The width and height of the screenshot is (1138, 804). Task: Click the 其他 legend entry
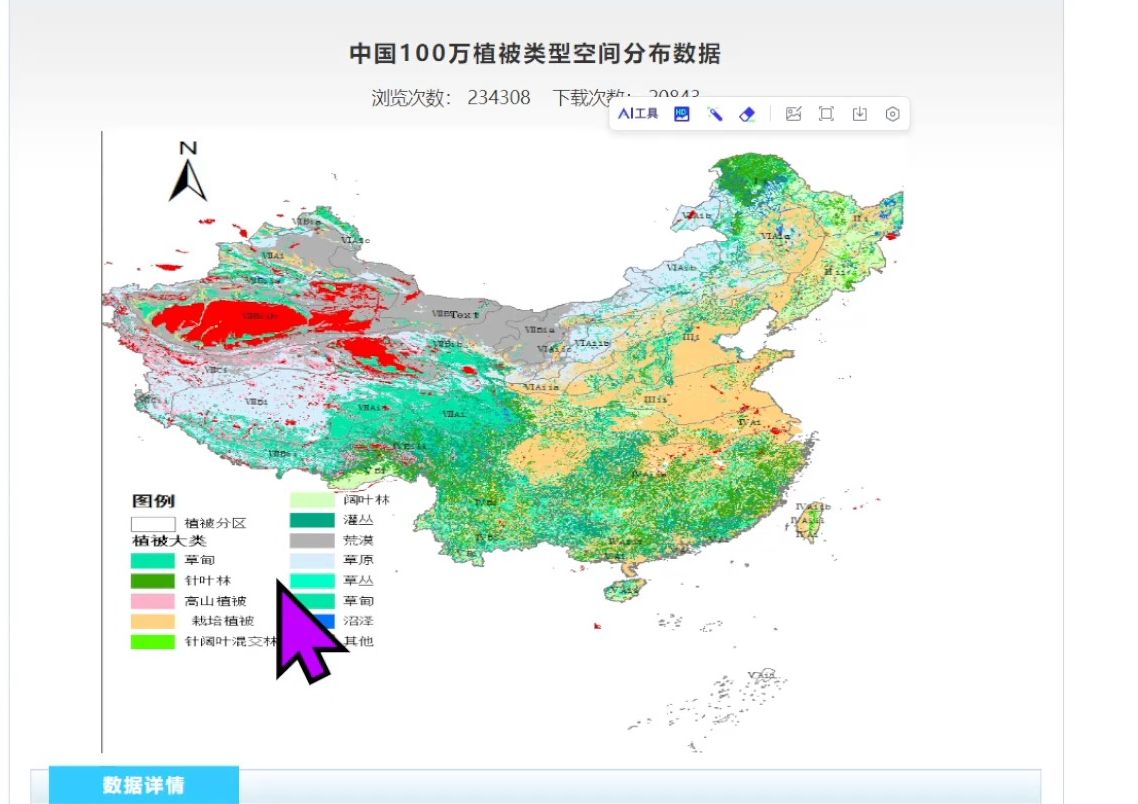pos(360,641)
